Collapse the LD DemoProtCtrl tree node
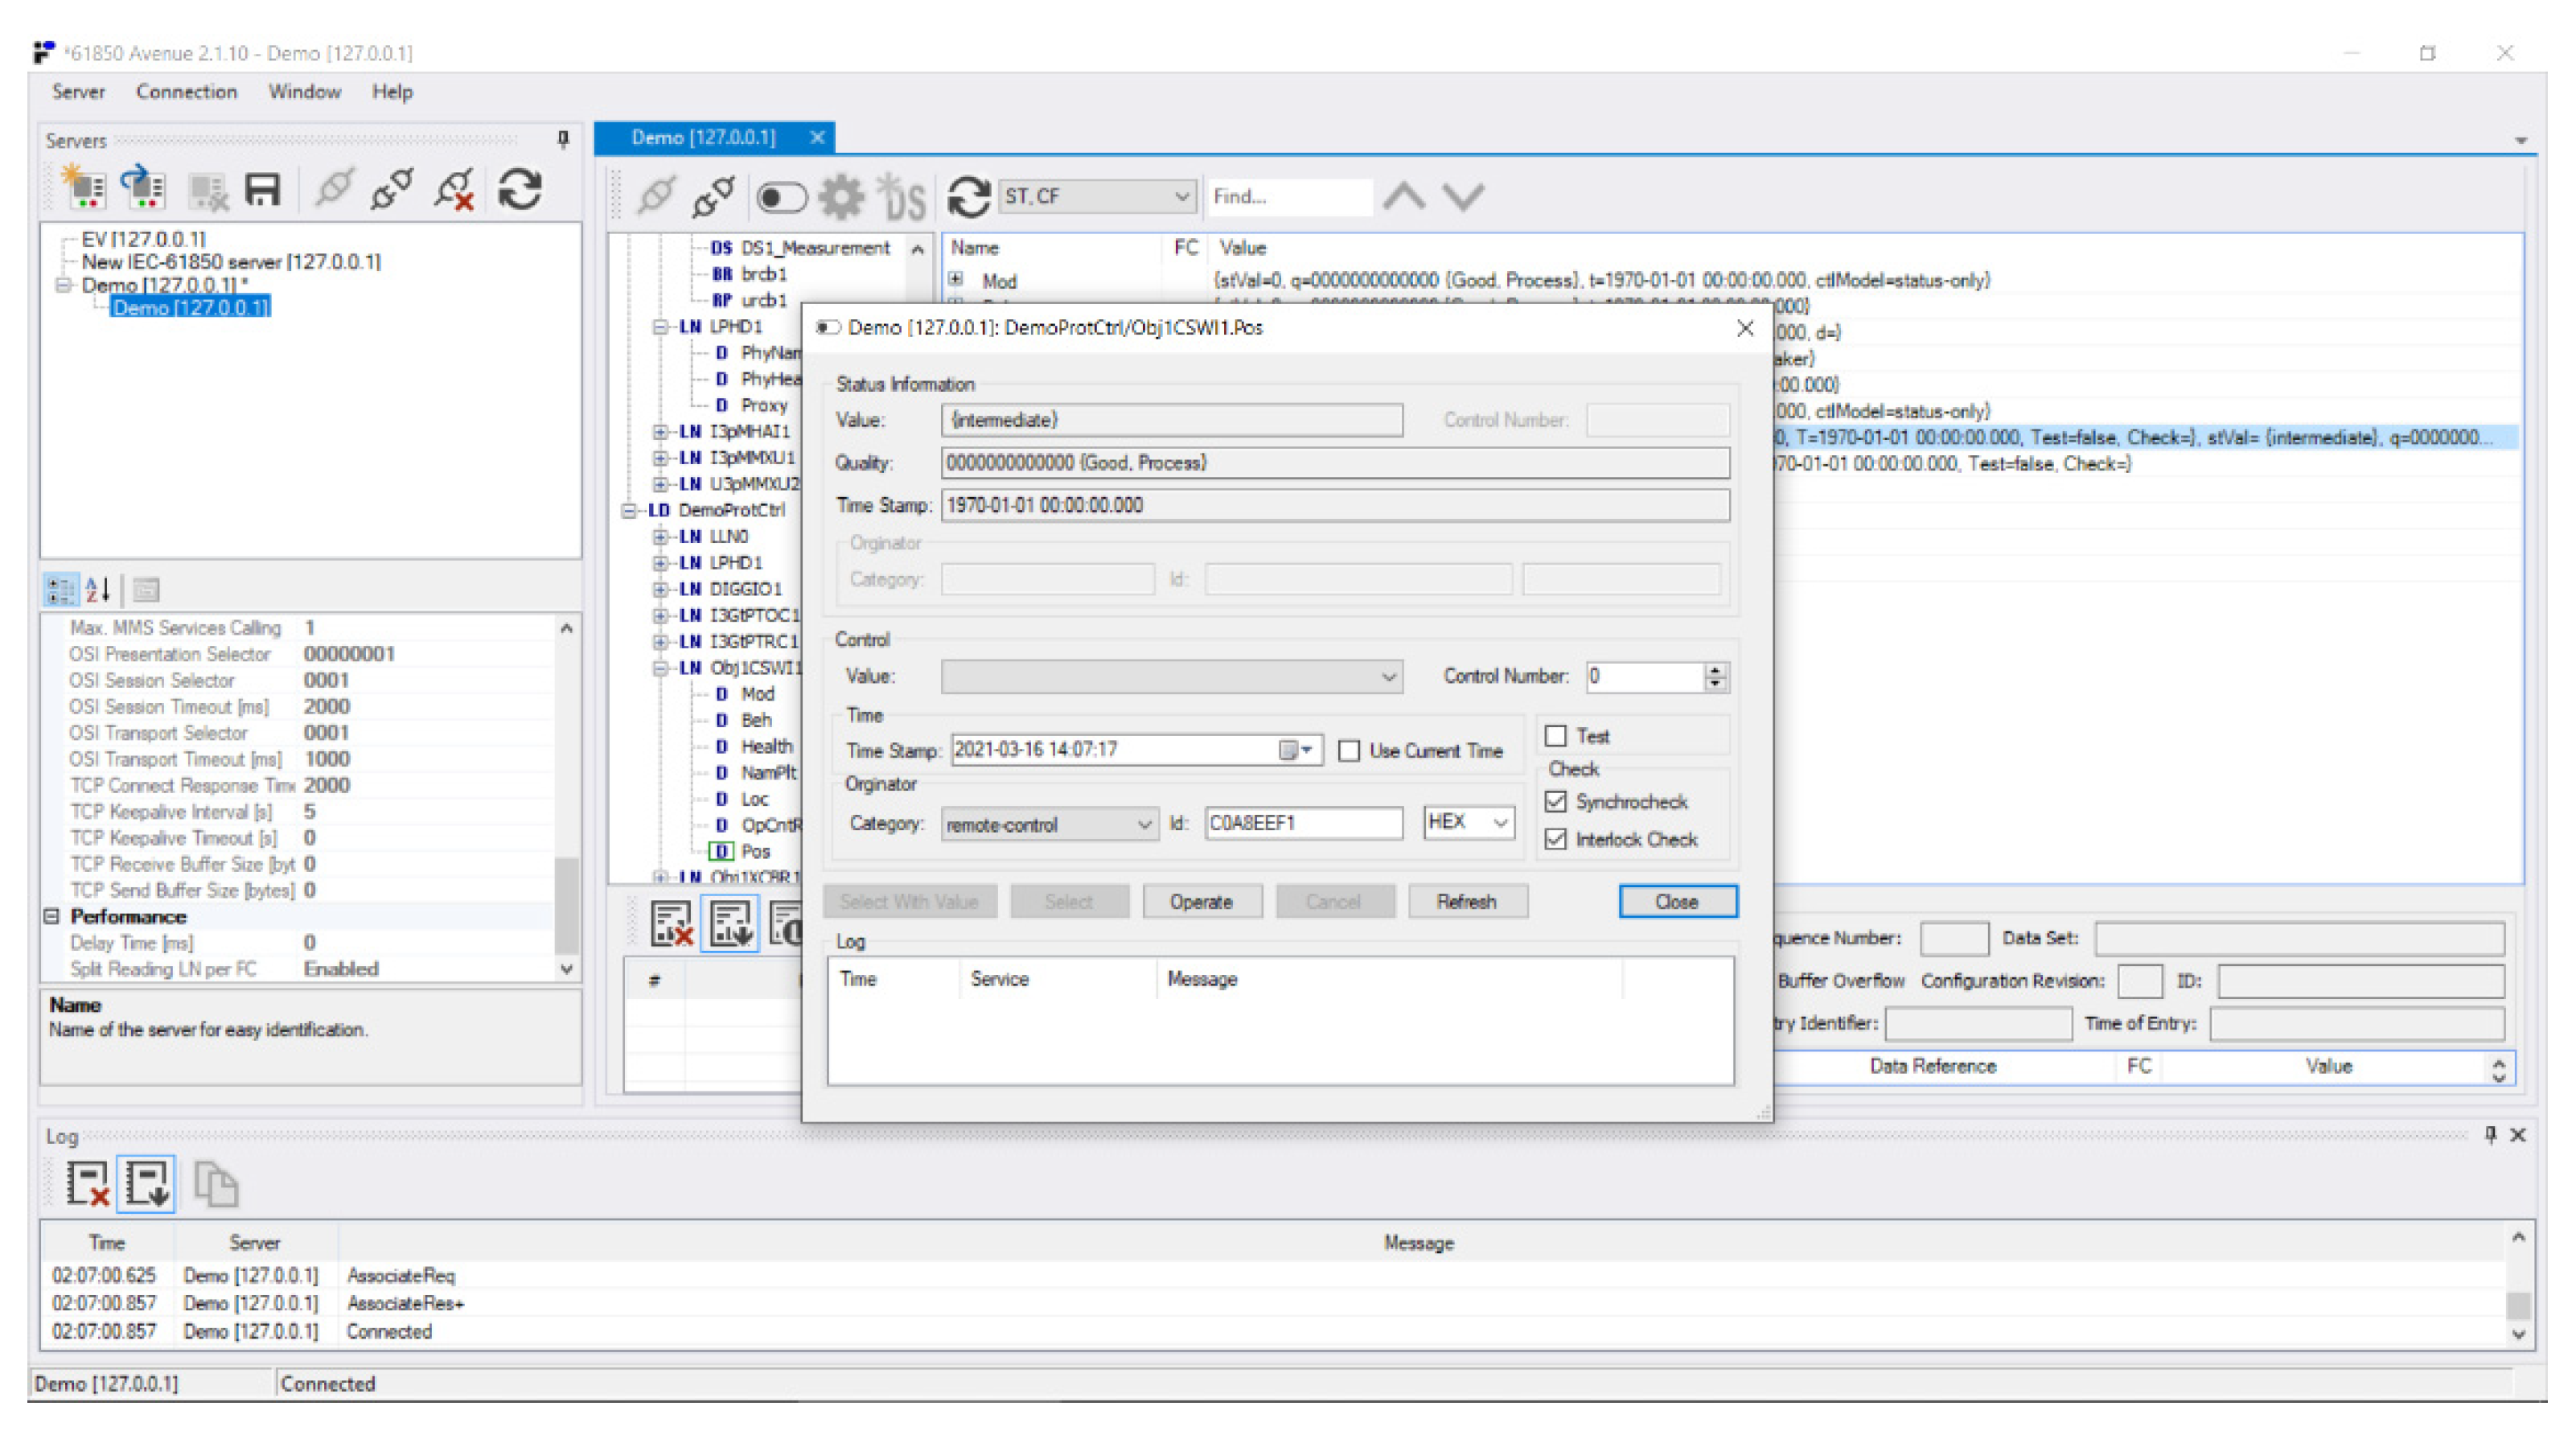The height and width of the screenshot is (1431, 2576). tap(628, 511)
